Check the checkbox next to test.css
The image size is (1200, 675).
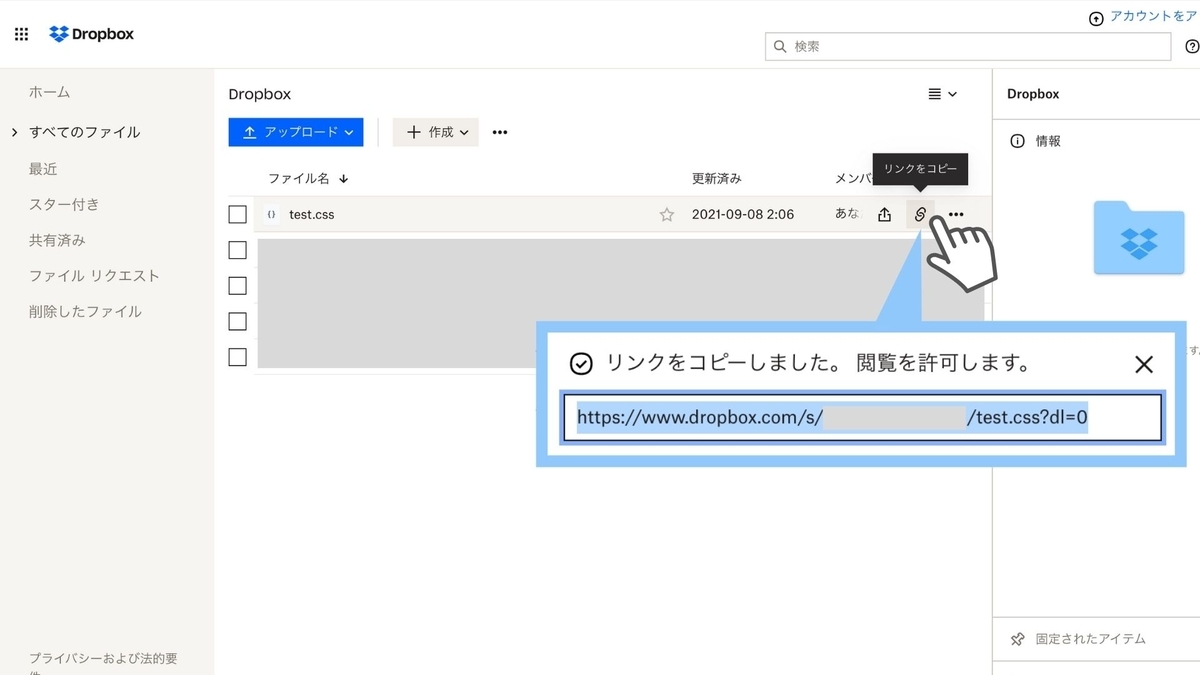(237, 214)
